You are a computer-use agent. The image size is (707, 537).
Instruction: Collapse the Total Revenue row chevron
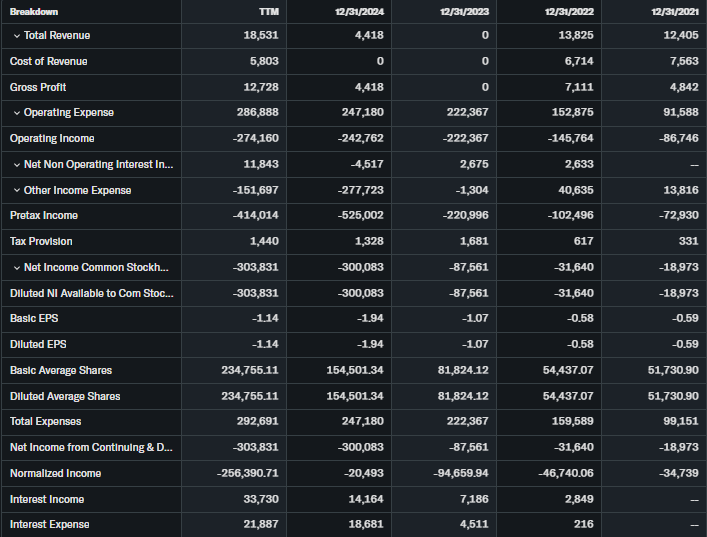[x=17, y=36]
